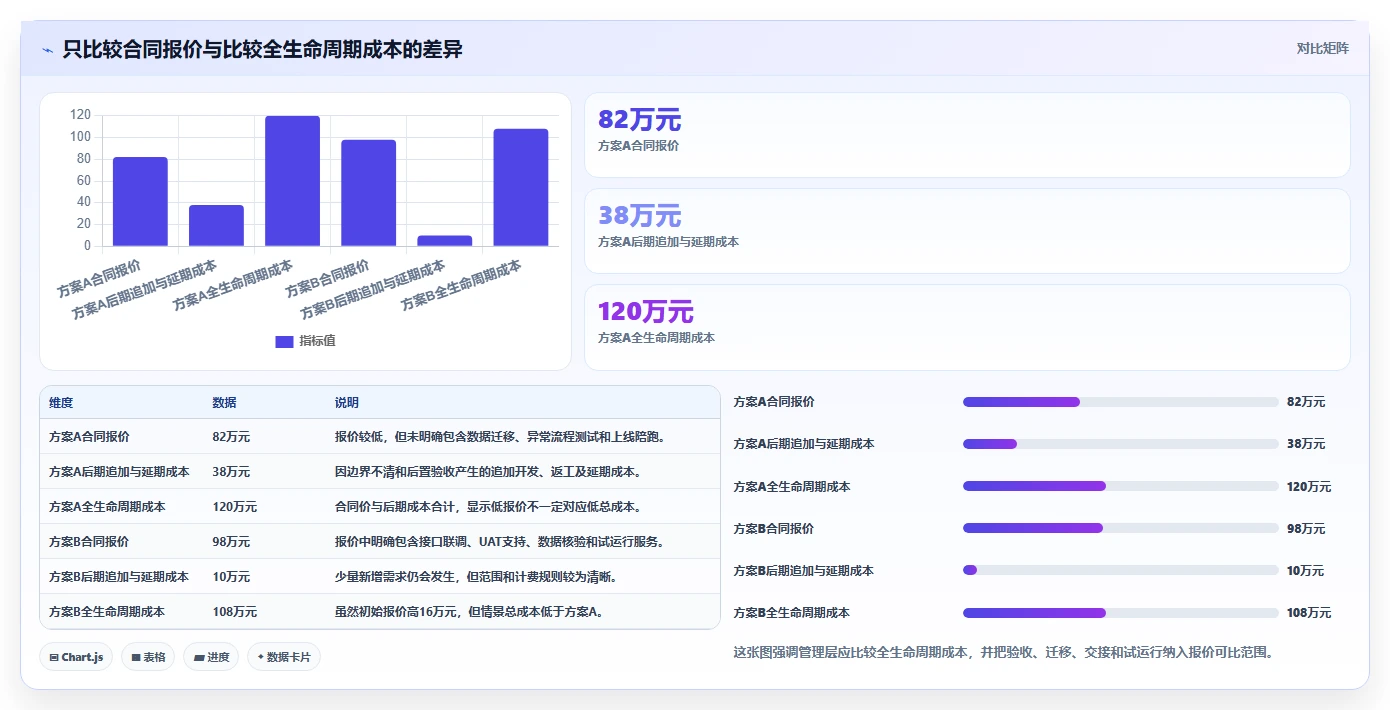Screen dimensions: 1390x710
Task: Click the 方案A后期追加与延期成本 progress bar
Action: (1120, 444)
